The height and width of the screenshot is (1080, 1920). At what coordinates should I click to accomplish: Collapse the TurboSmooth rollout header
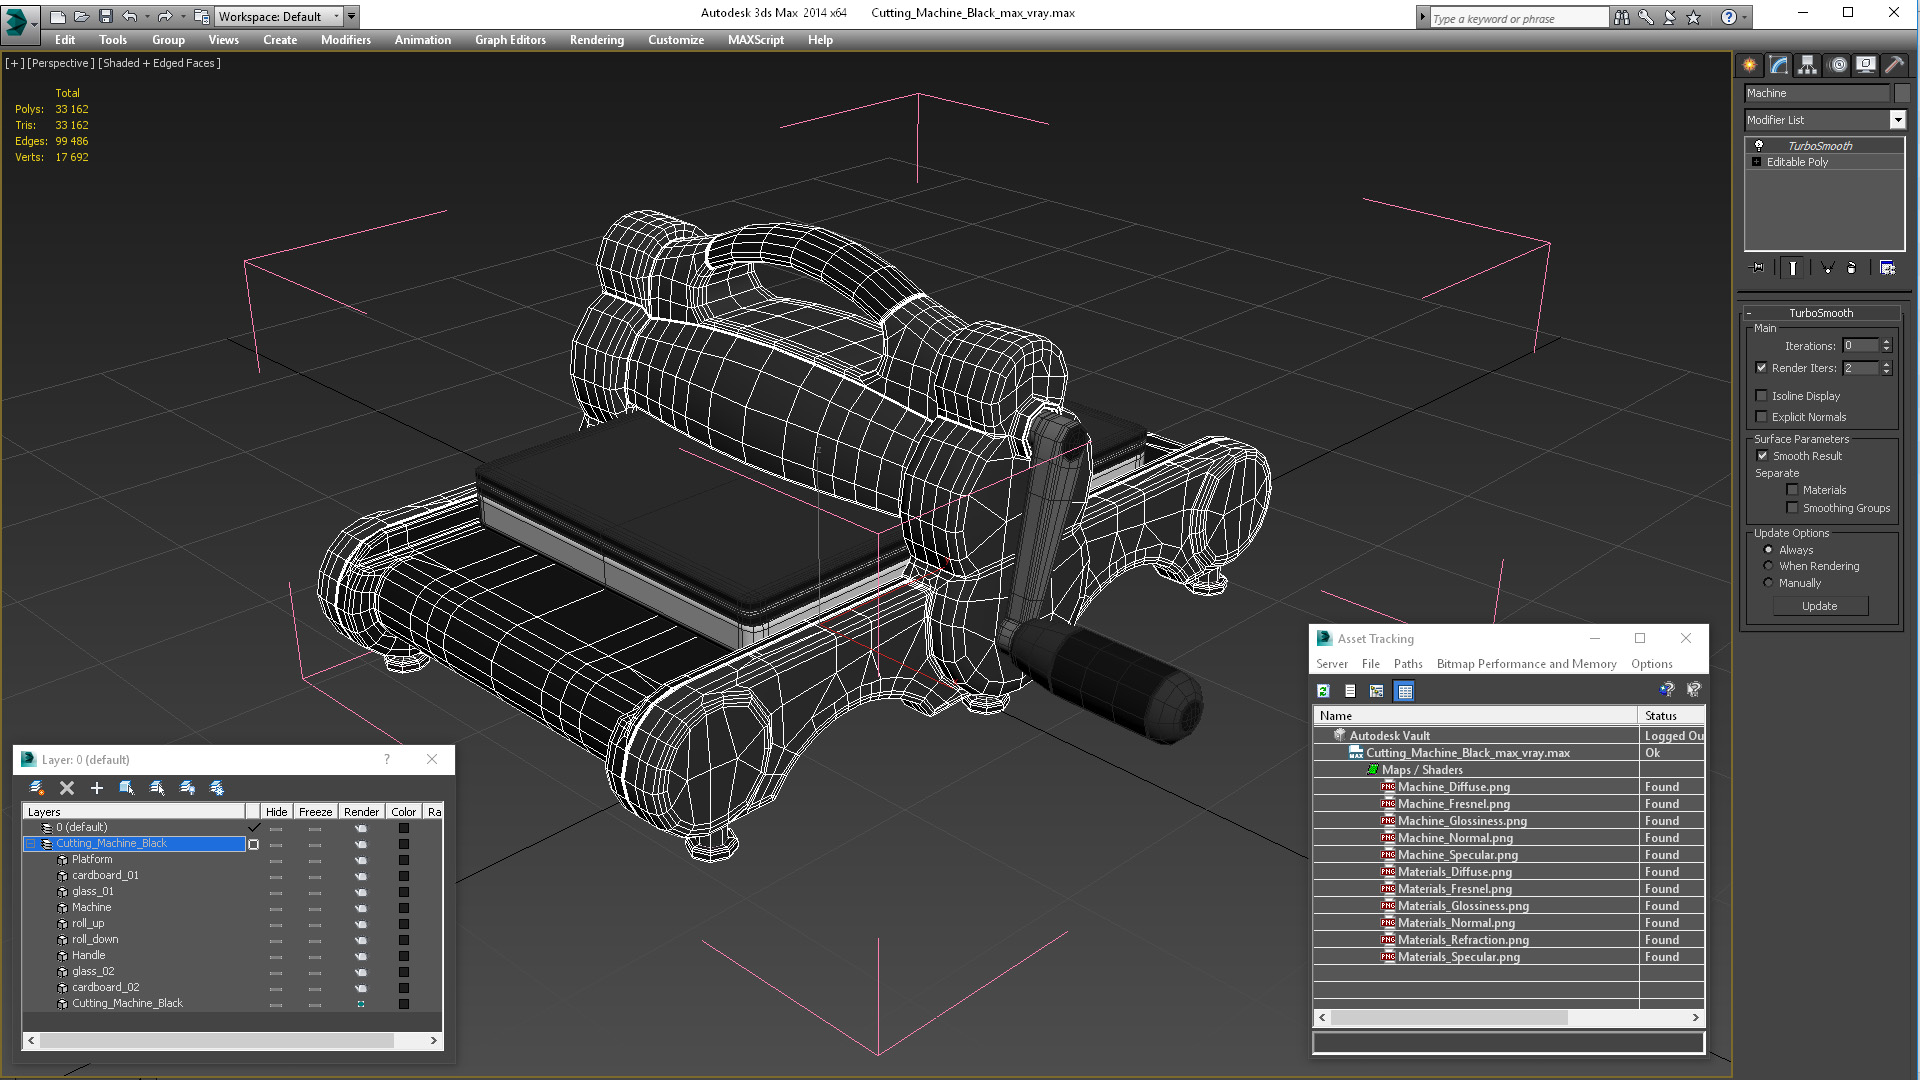click(1820, 313)
